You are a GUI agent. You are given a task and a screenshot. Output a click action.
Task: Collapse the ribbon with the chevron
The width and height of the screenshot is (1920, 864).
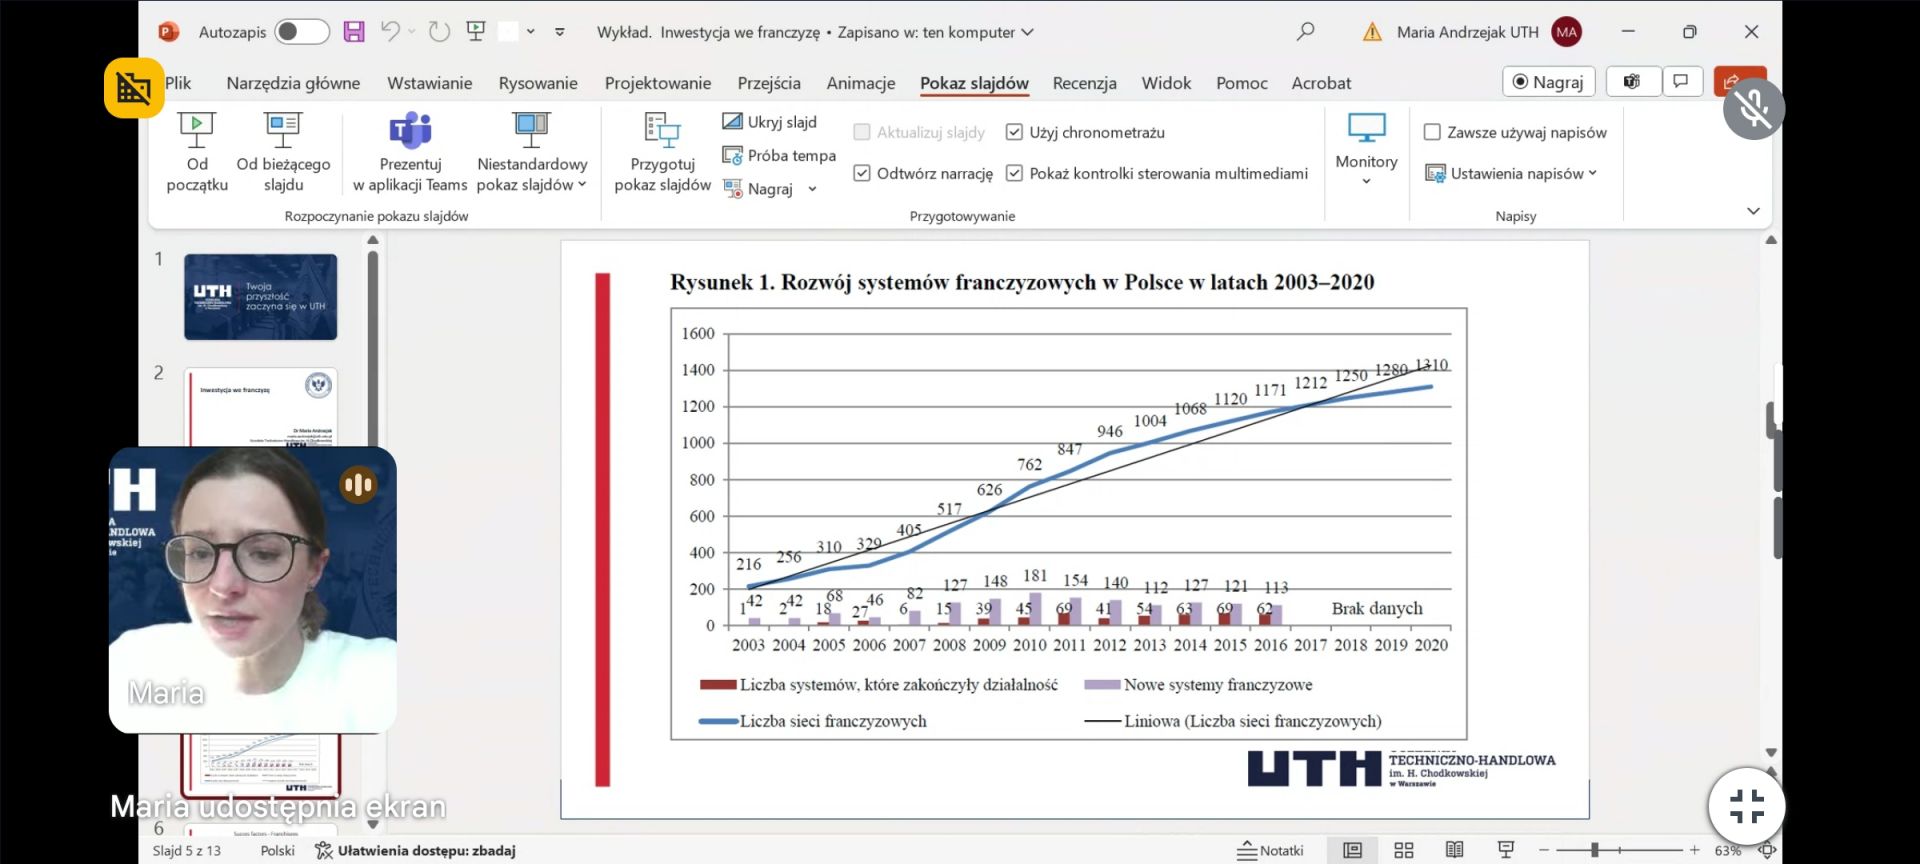(x=1753, y=211)
